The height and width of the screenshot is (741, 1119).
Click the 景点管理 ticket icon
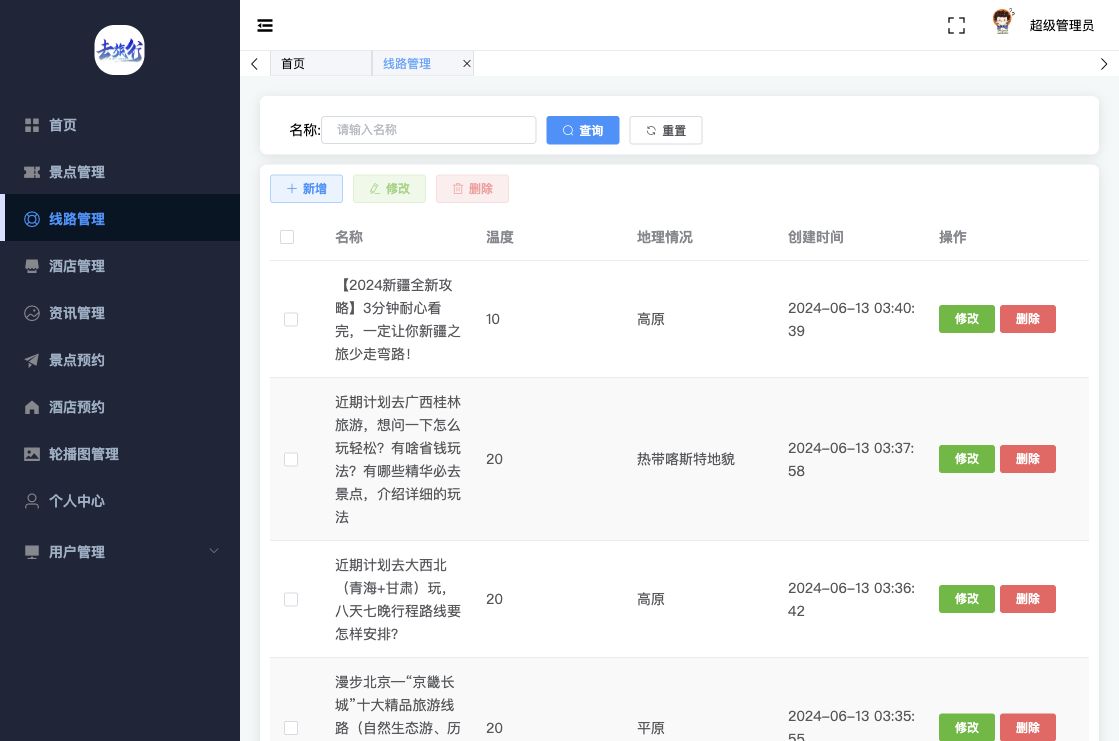32,172
